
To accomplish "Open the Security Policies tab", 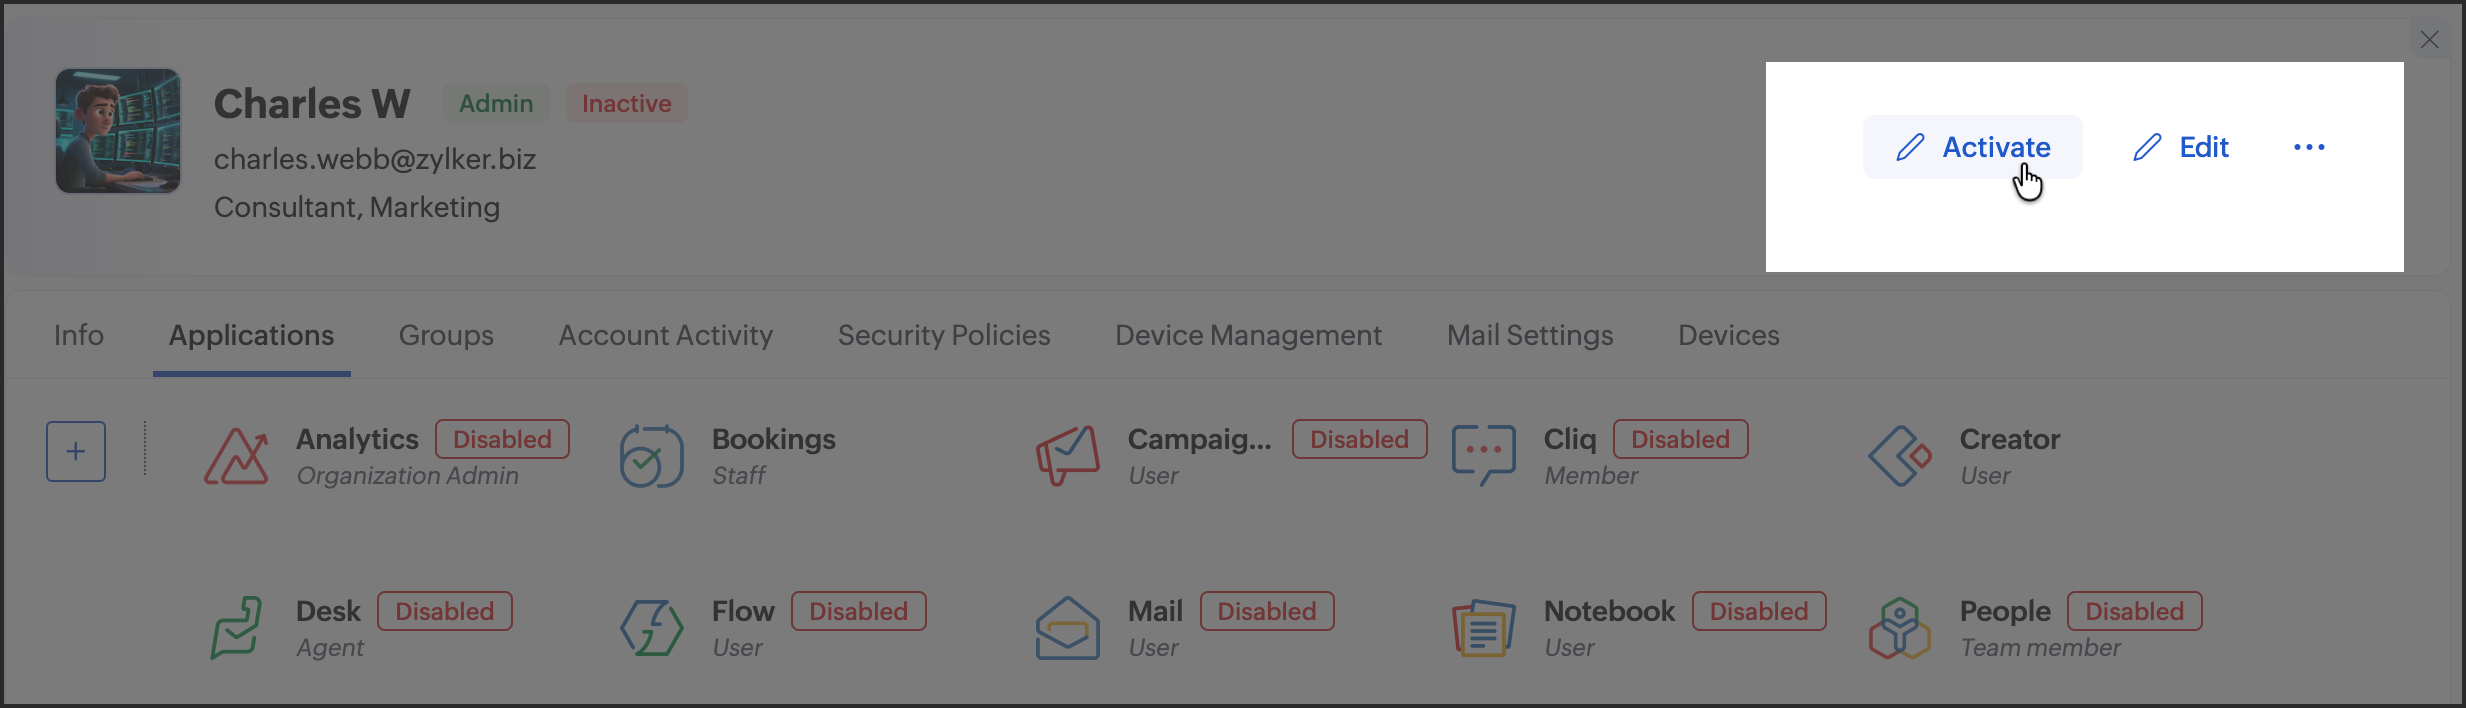I will (x=944, y=335).
